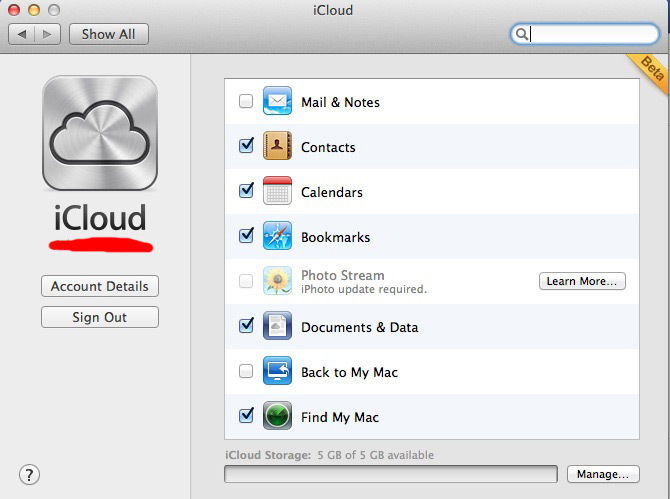Disable the Calendars sync checkbox
This screenshot has width=670, height=499.
246,192
